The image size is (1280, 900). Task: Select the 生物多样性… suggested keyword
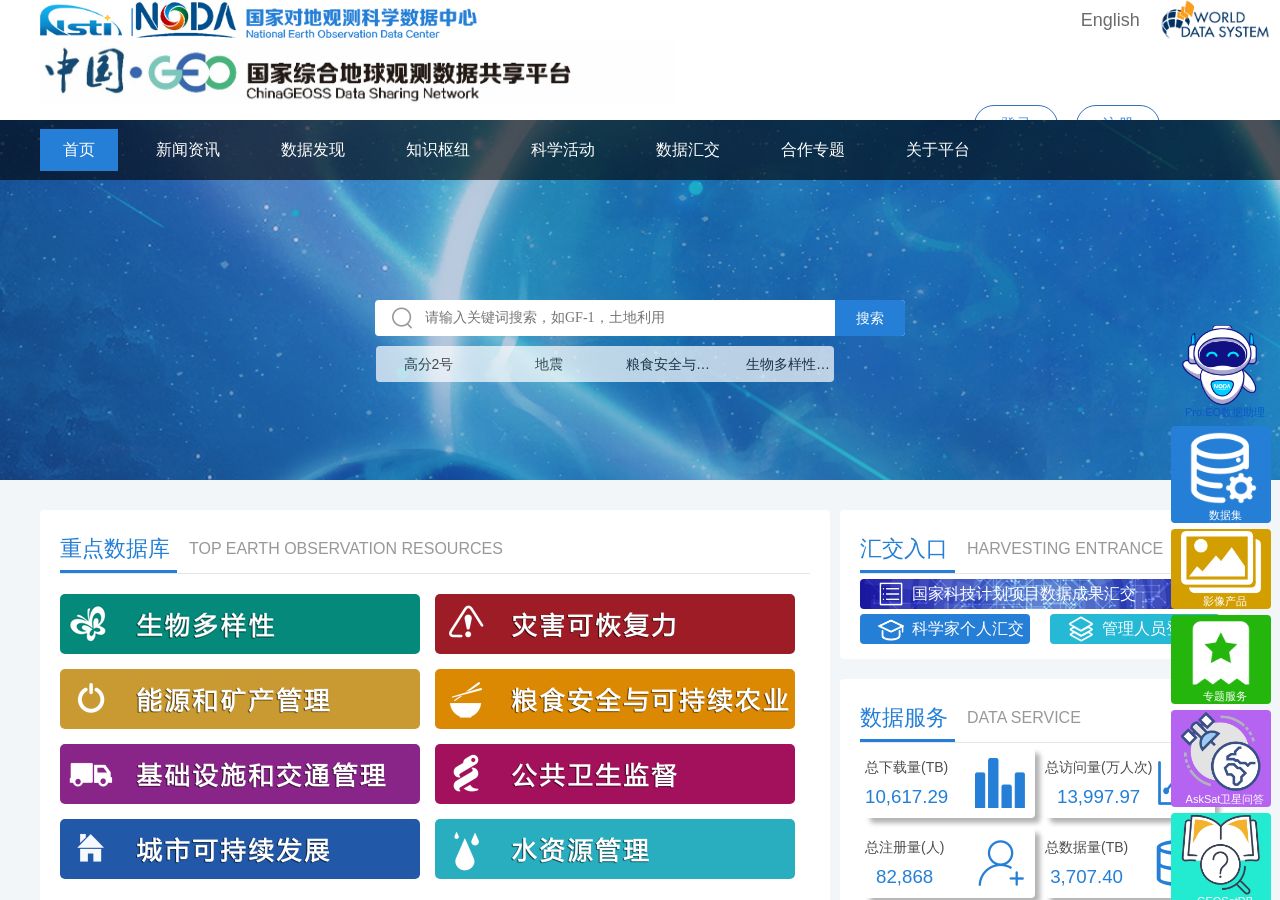point(788,364)
